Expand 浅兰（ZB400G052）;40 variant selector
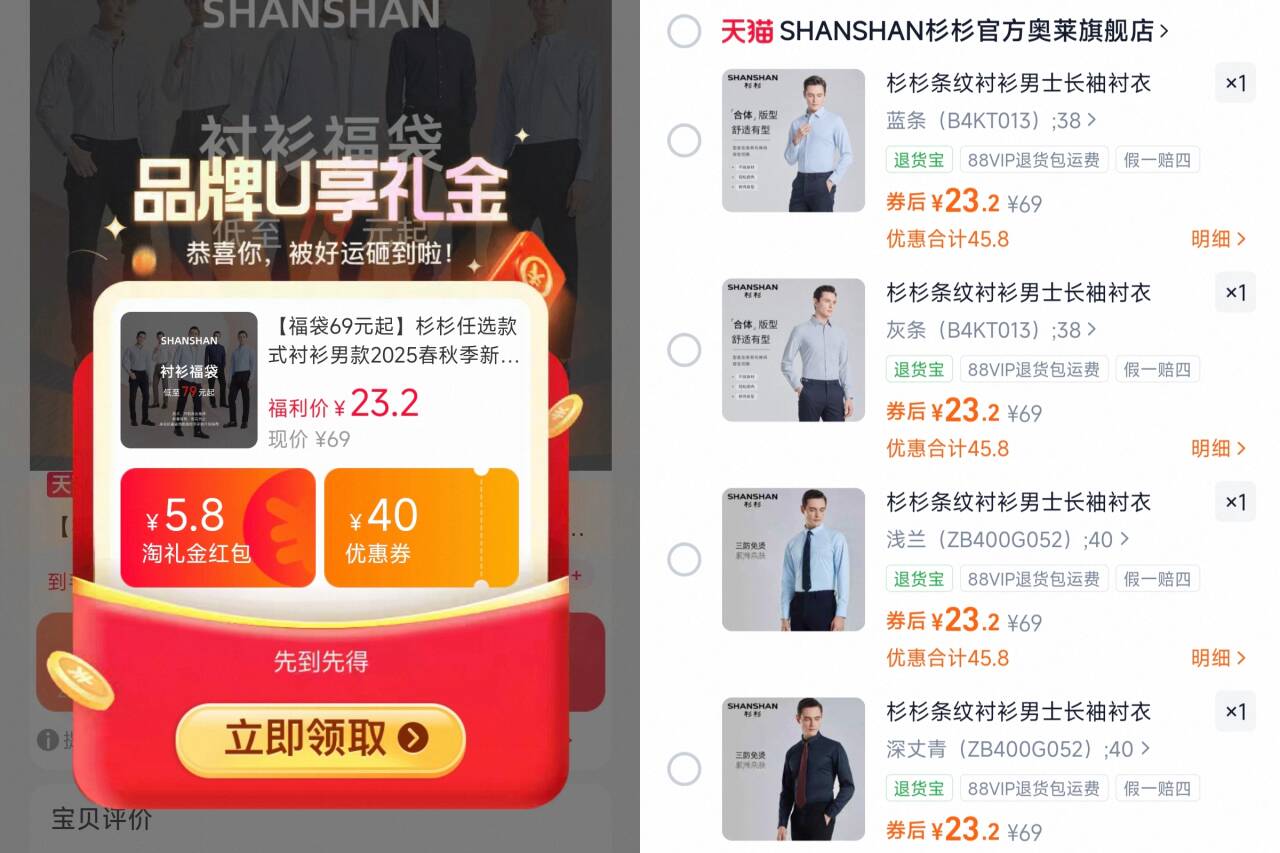This screenshot has width=1280, height=853. click(x=1007, y=540)
